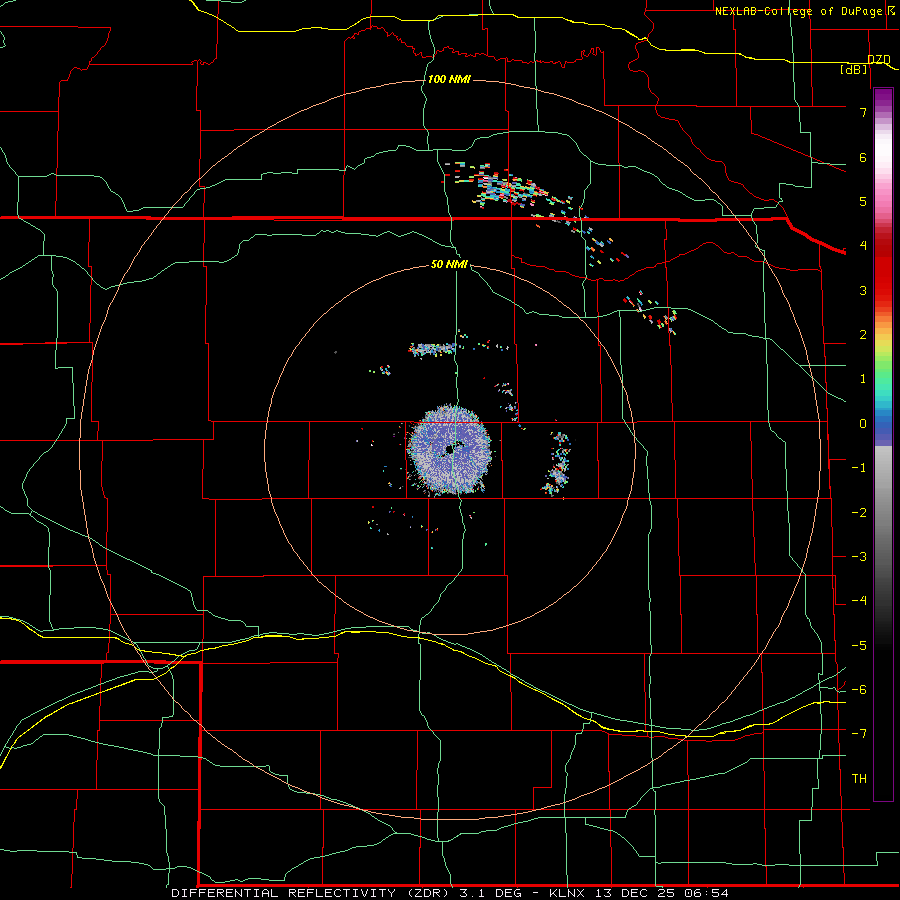Click the KLNX 13 DEC 25 06:54 timestamp
900x900 pixels.
639,893
